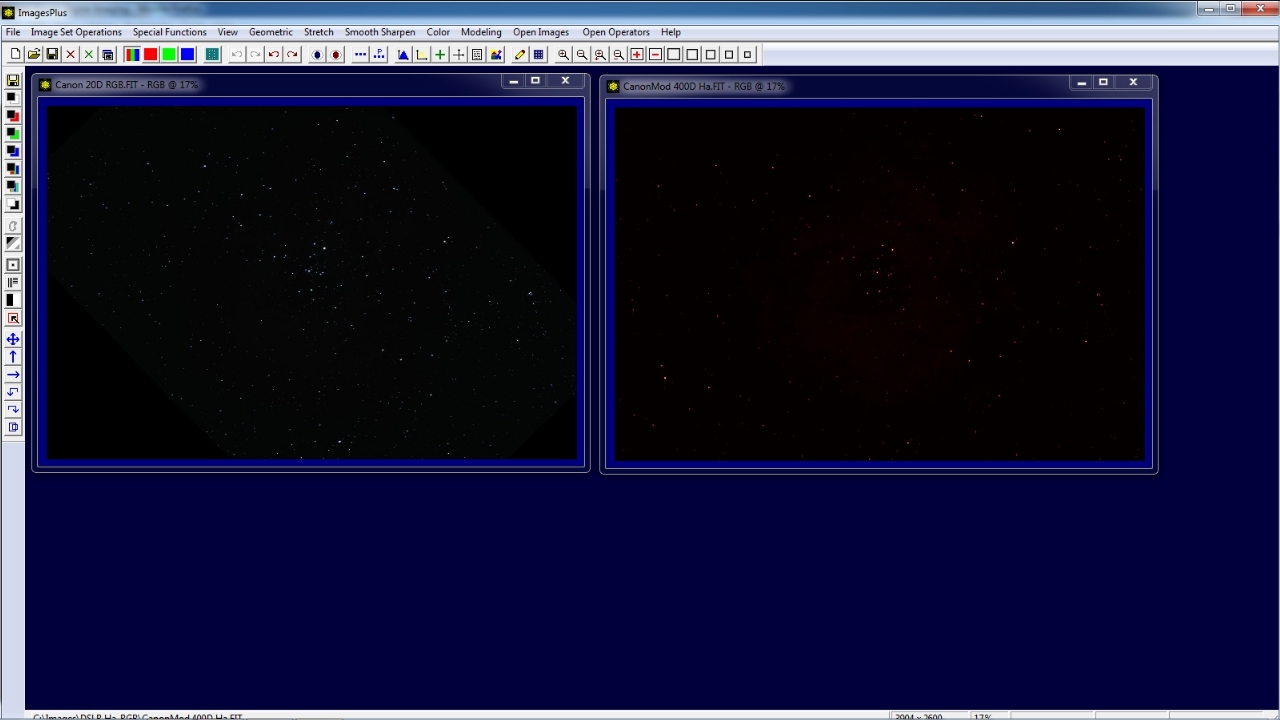Click the teal grid toolbar icon
The height and width of the screenshot is (720, 1280).
click(212, 54)
